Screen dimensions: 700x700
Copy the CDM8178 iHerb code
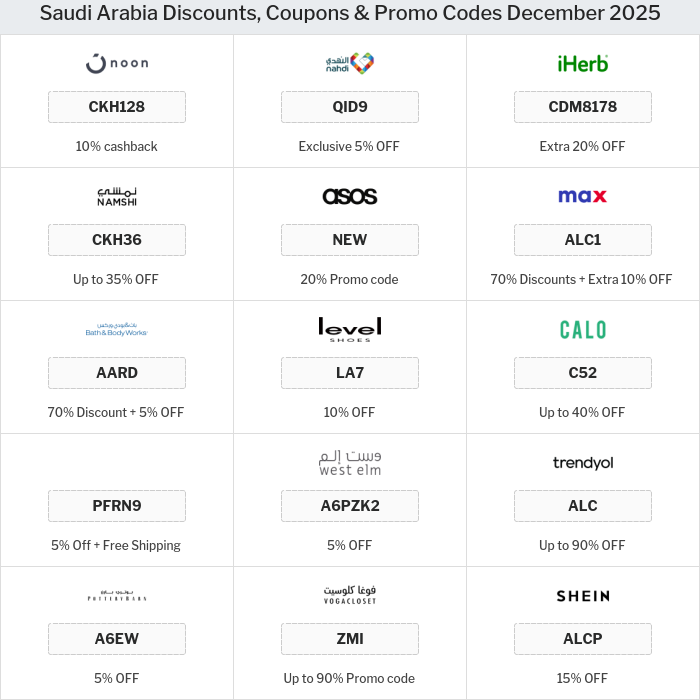coord(582,107)
